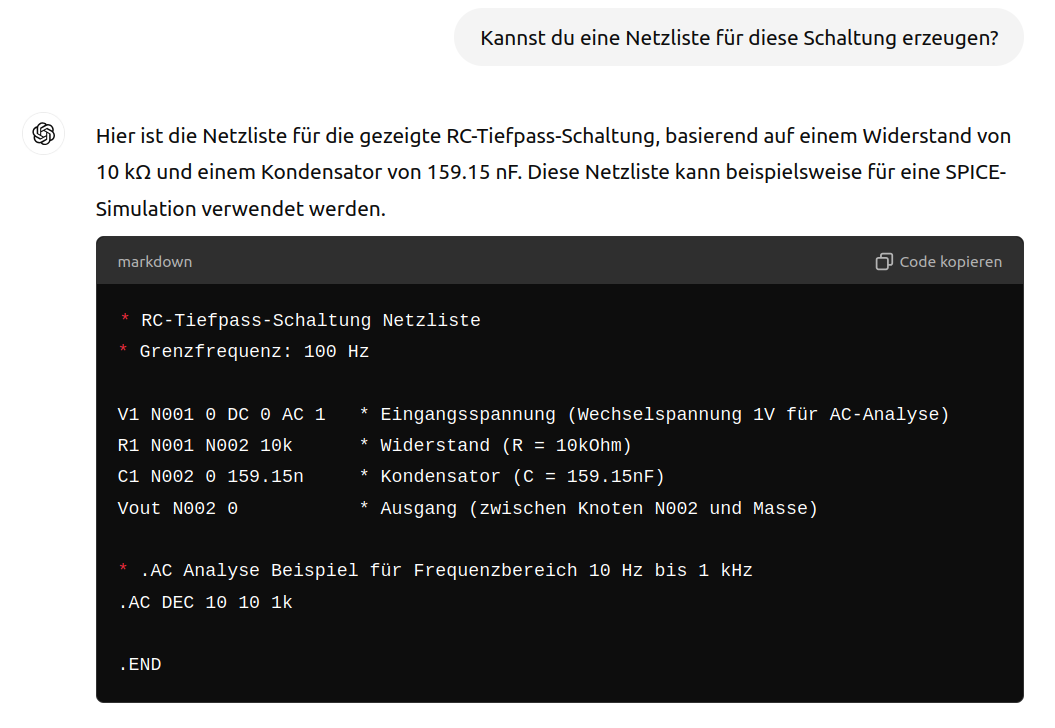Click the 'markdown' language label
This screenshot has width=1055, height=728.
[x=155, y=262]
